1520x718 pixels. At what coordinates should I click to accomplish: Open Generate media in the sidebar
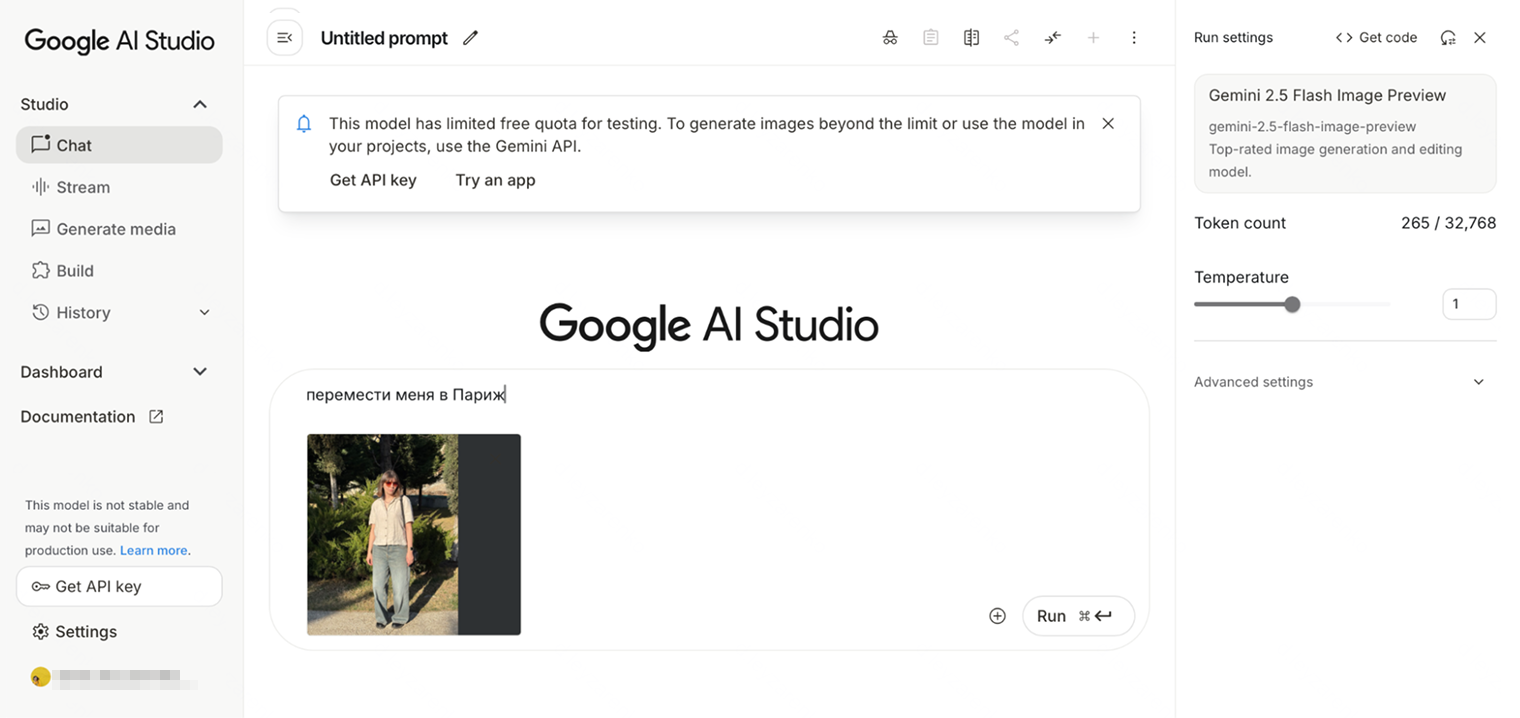(x=119, y=229)
